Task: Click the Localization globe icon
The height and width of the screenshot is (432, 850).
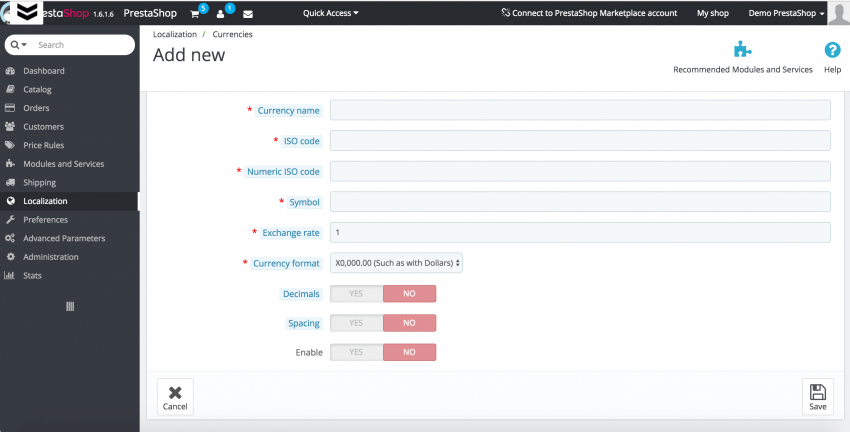Action: tap(10, 201)
